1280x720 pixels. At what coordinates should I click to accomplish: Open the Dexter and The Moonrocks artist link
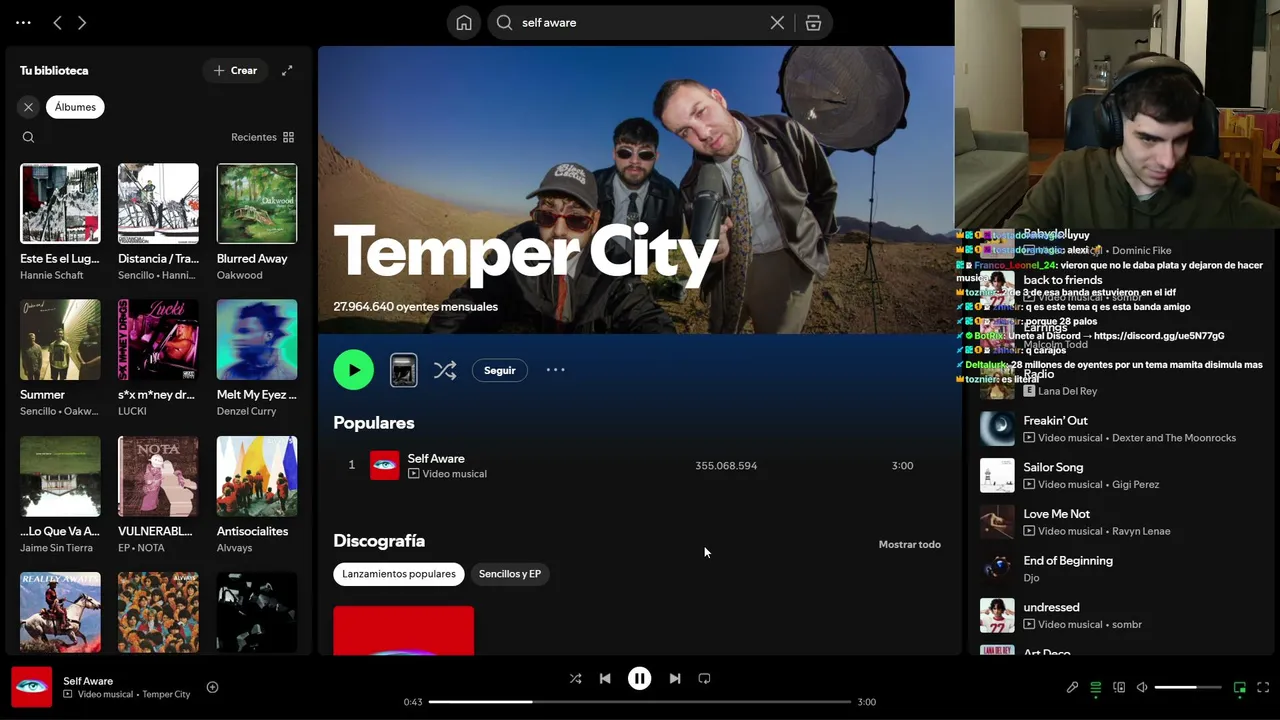tap(1175, 438)
